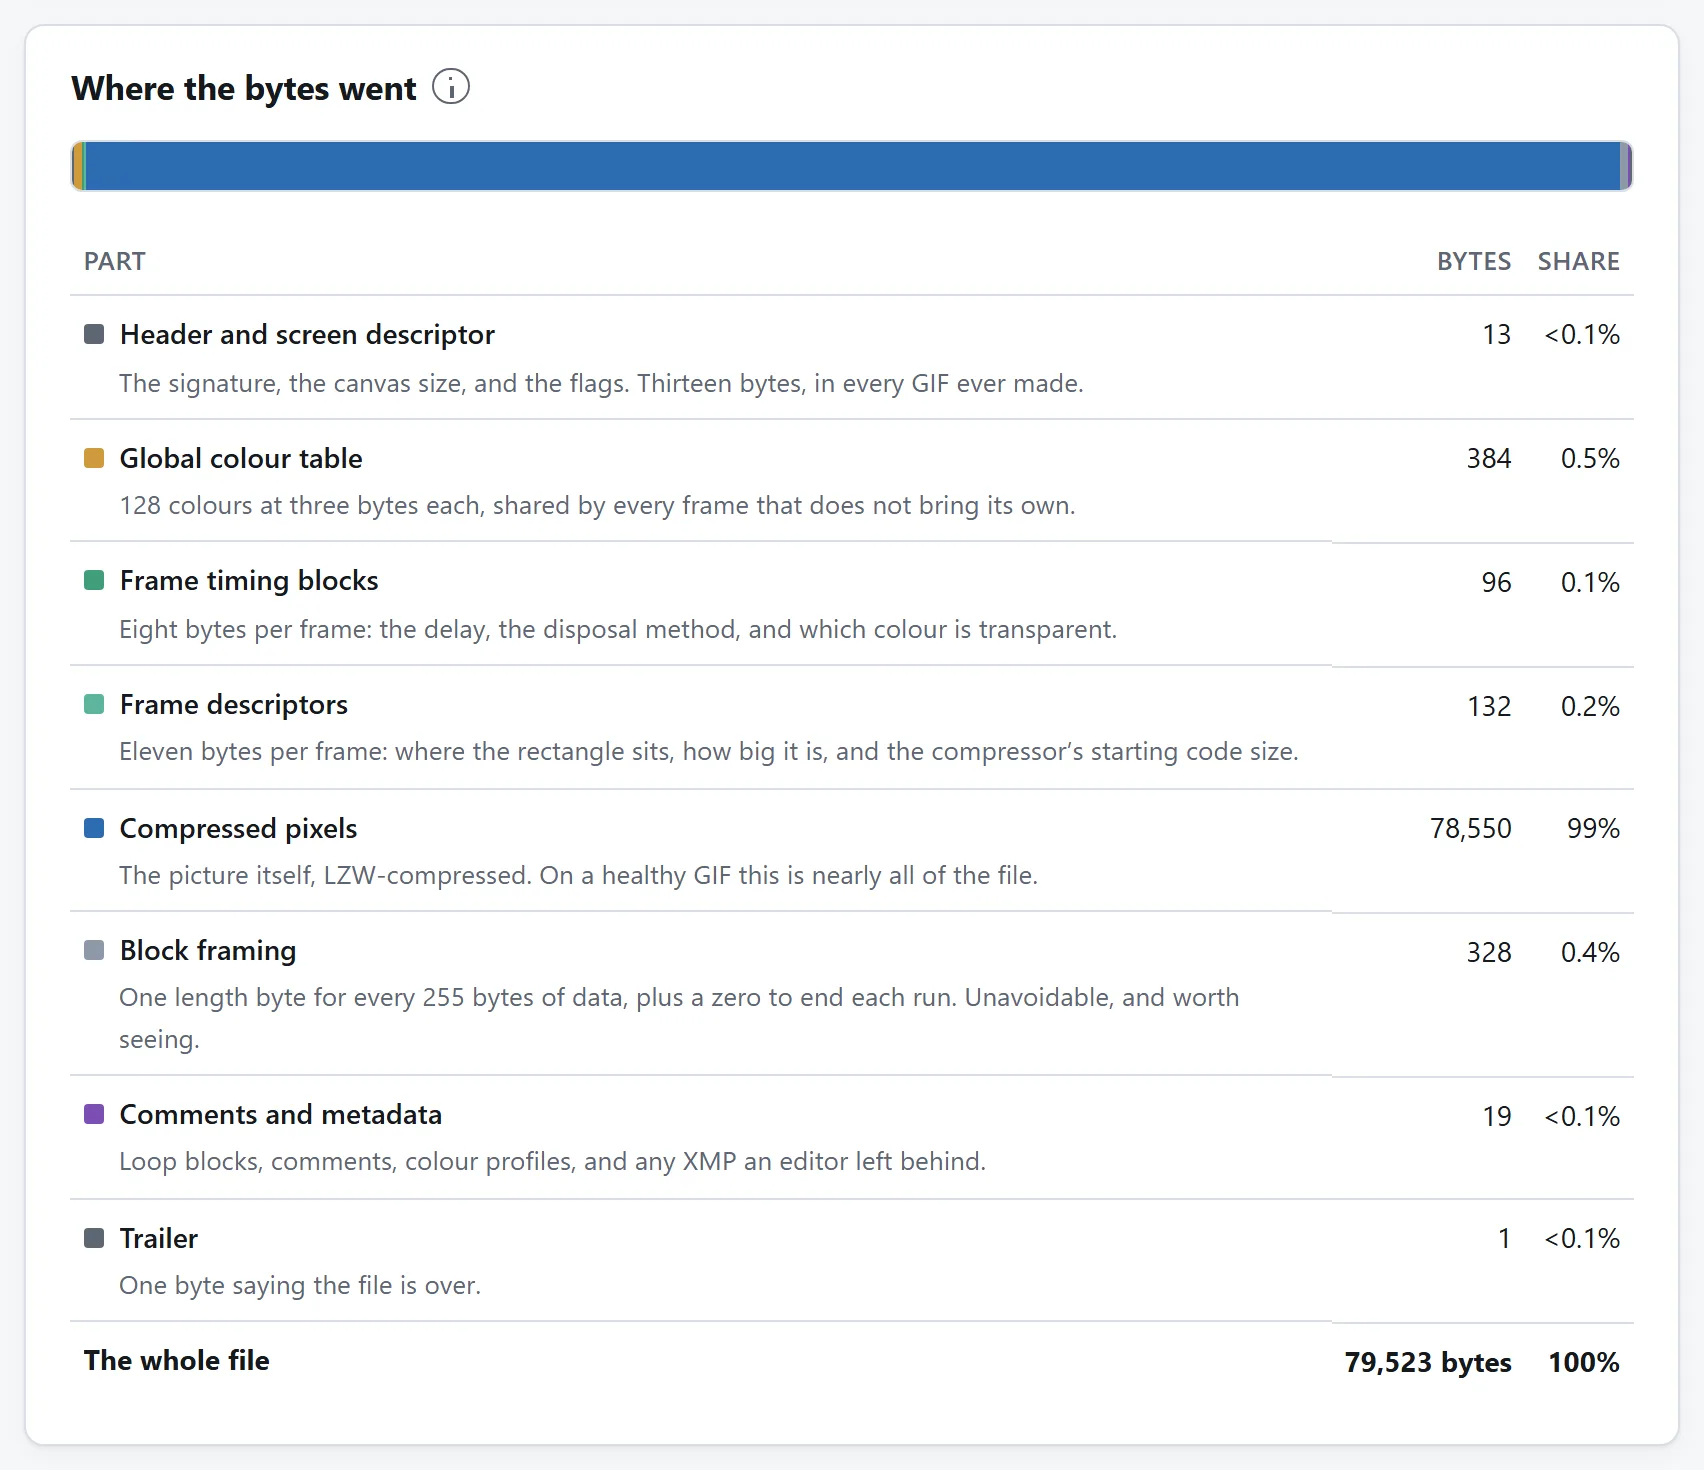Click the purple Comments and metadata swatch
The width and height of the screenshot is (1704, 1470).
click(94, 1114)
